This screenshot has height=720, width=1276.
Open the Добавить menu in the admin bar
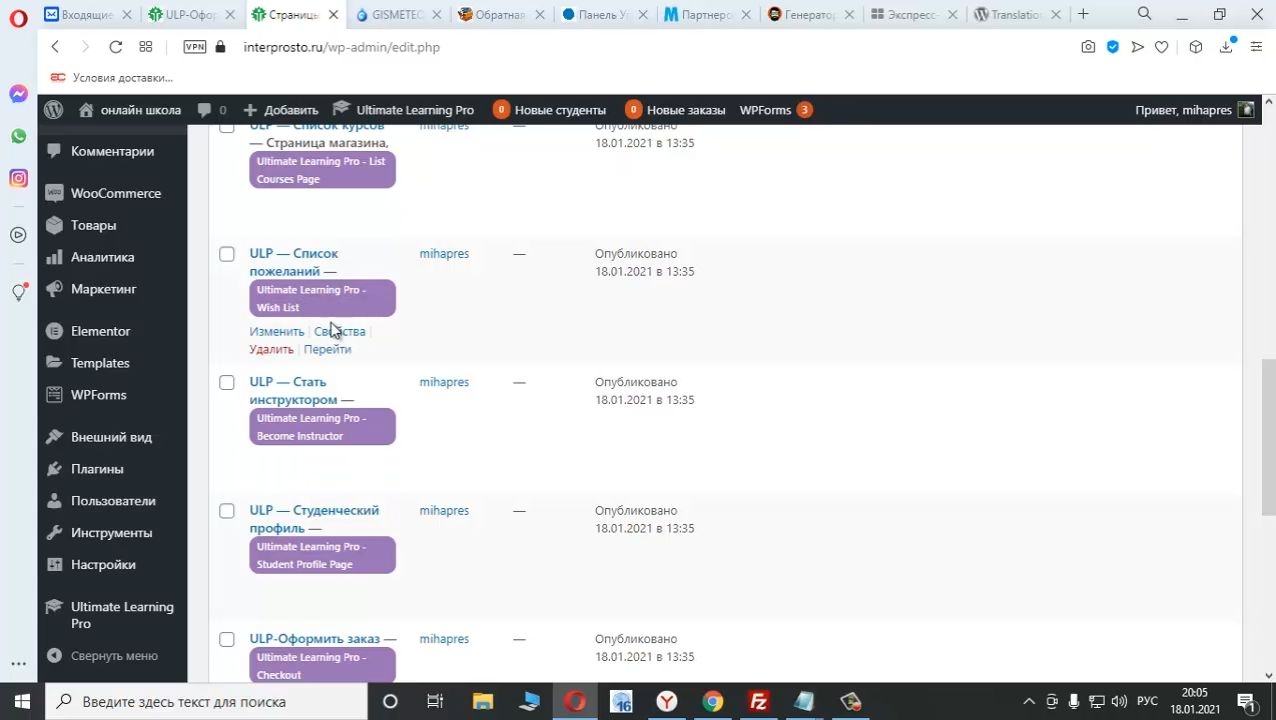point(281,110)
